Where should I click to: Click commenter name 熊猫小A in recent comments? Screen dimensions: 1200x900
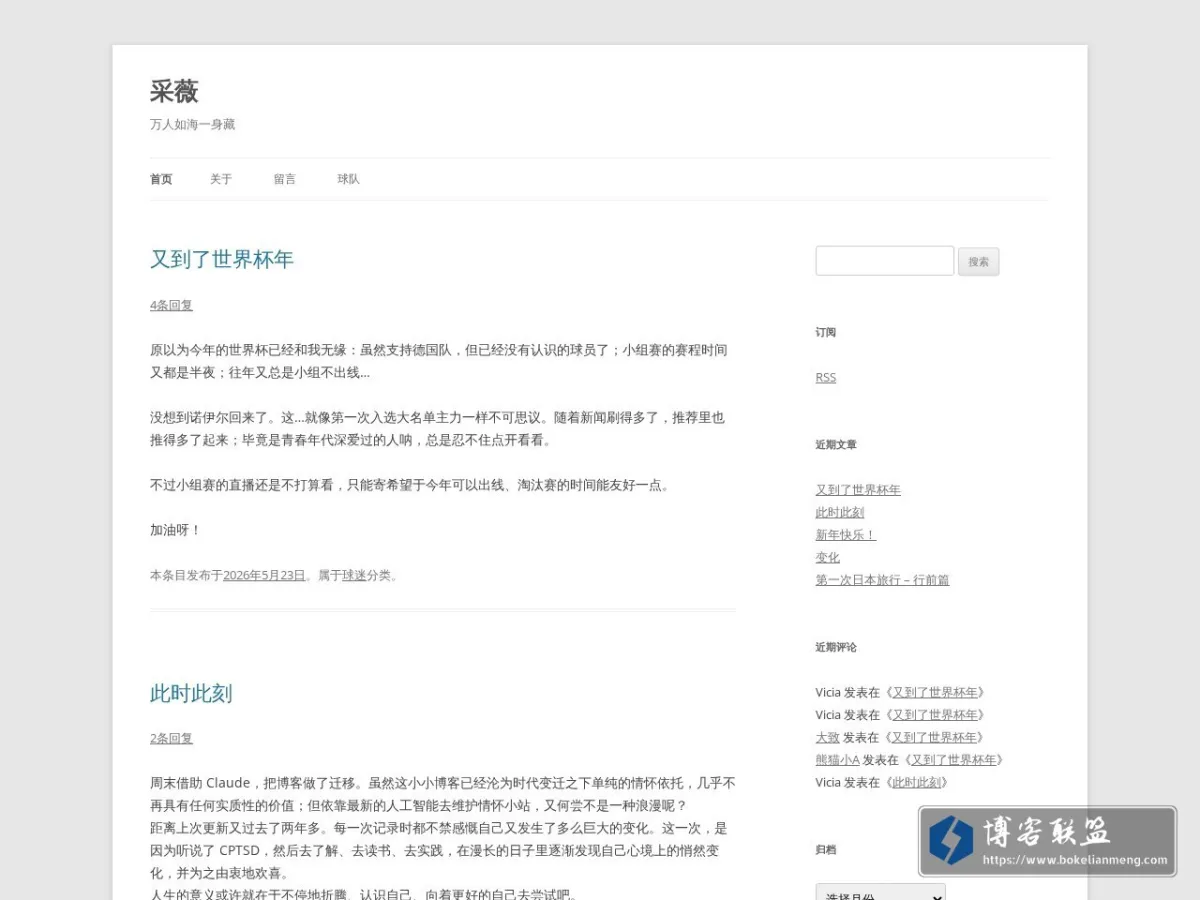838,760
